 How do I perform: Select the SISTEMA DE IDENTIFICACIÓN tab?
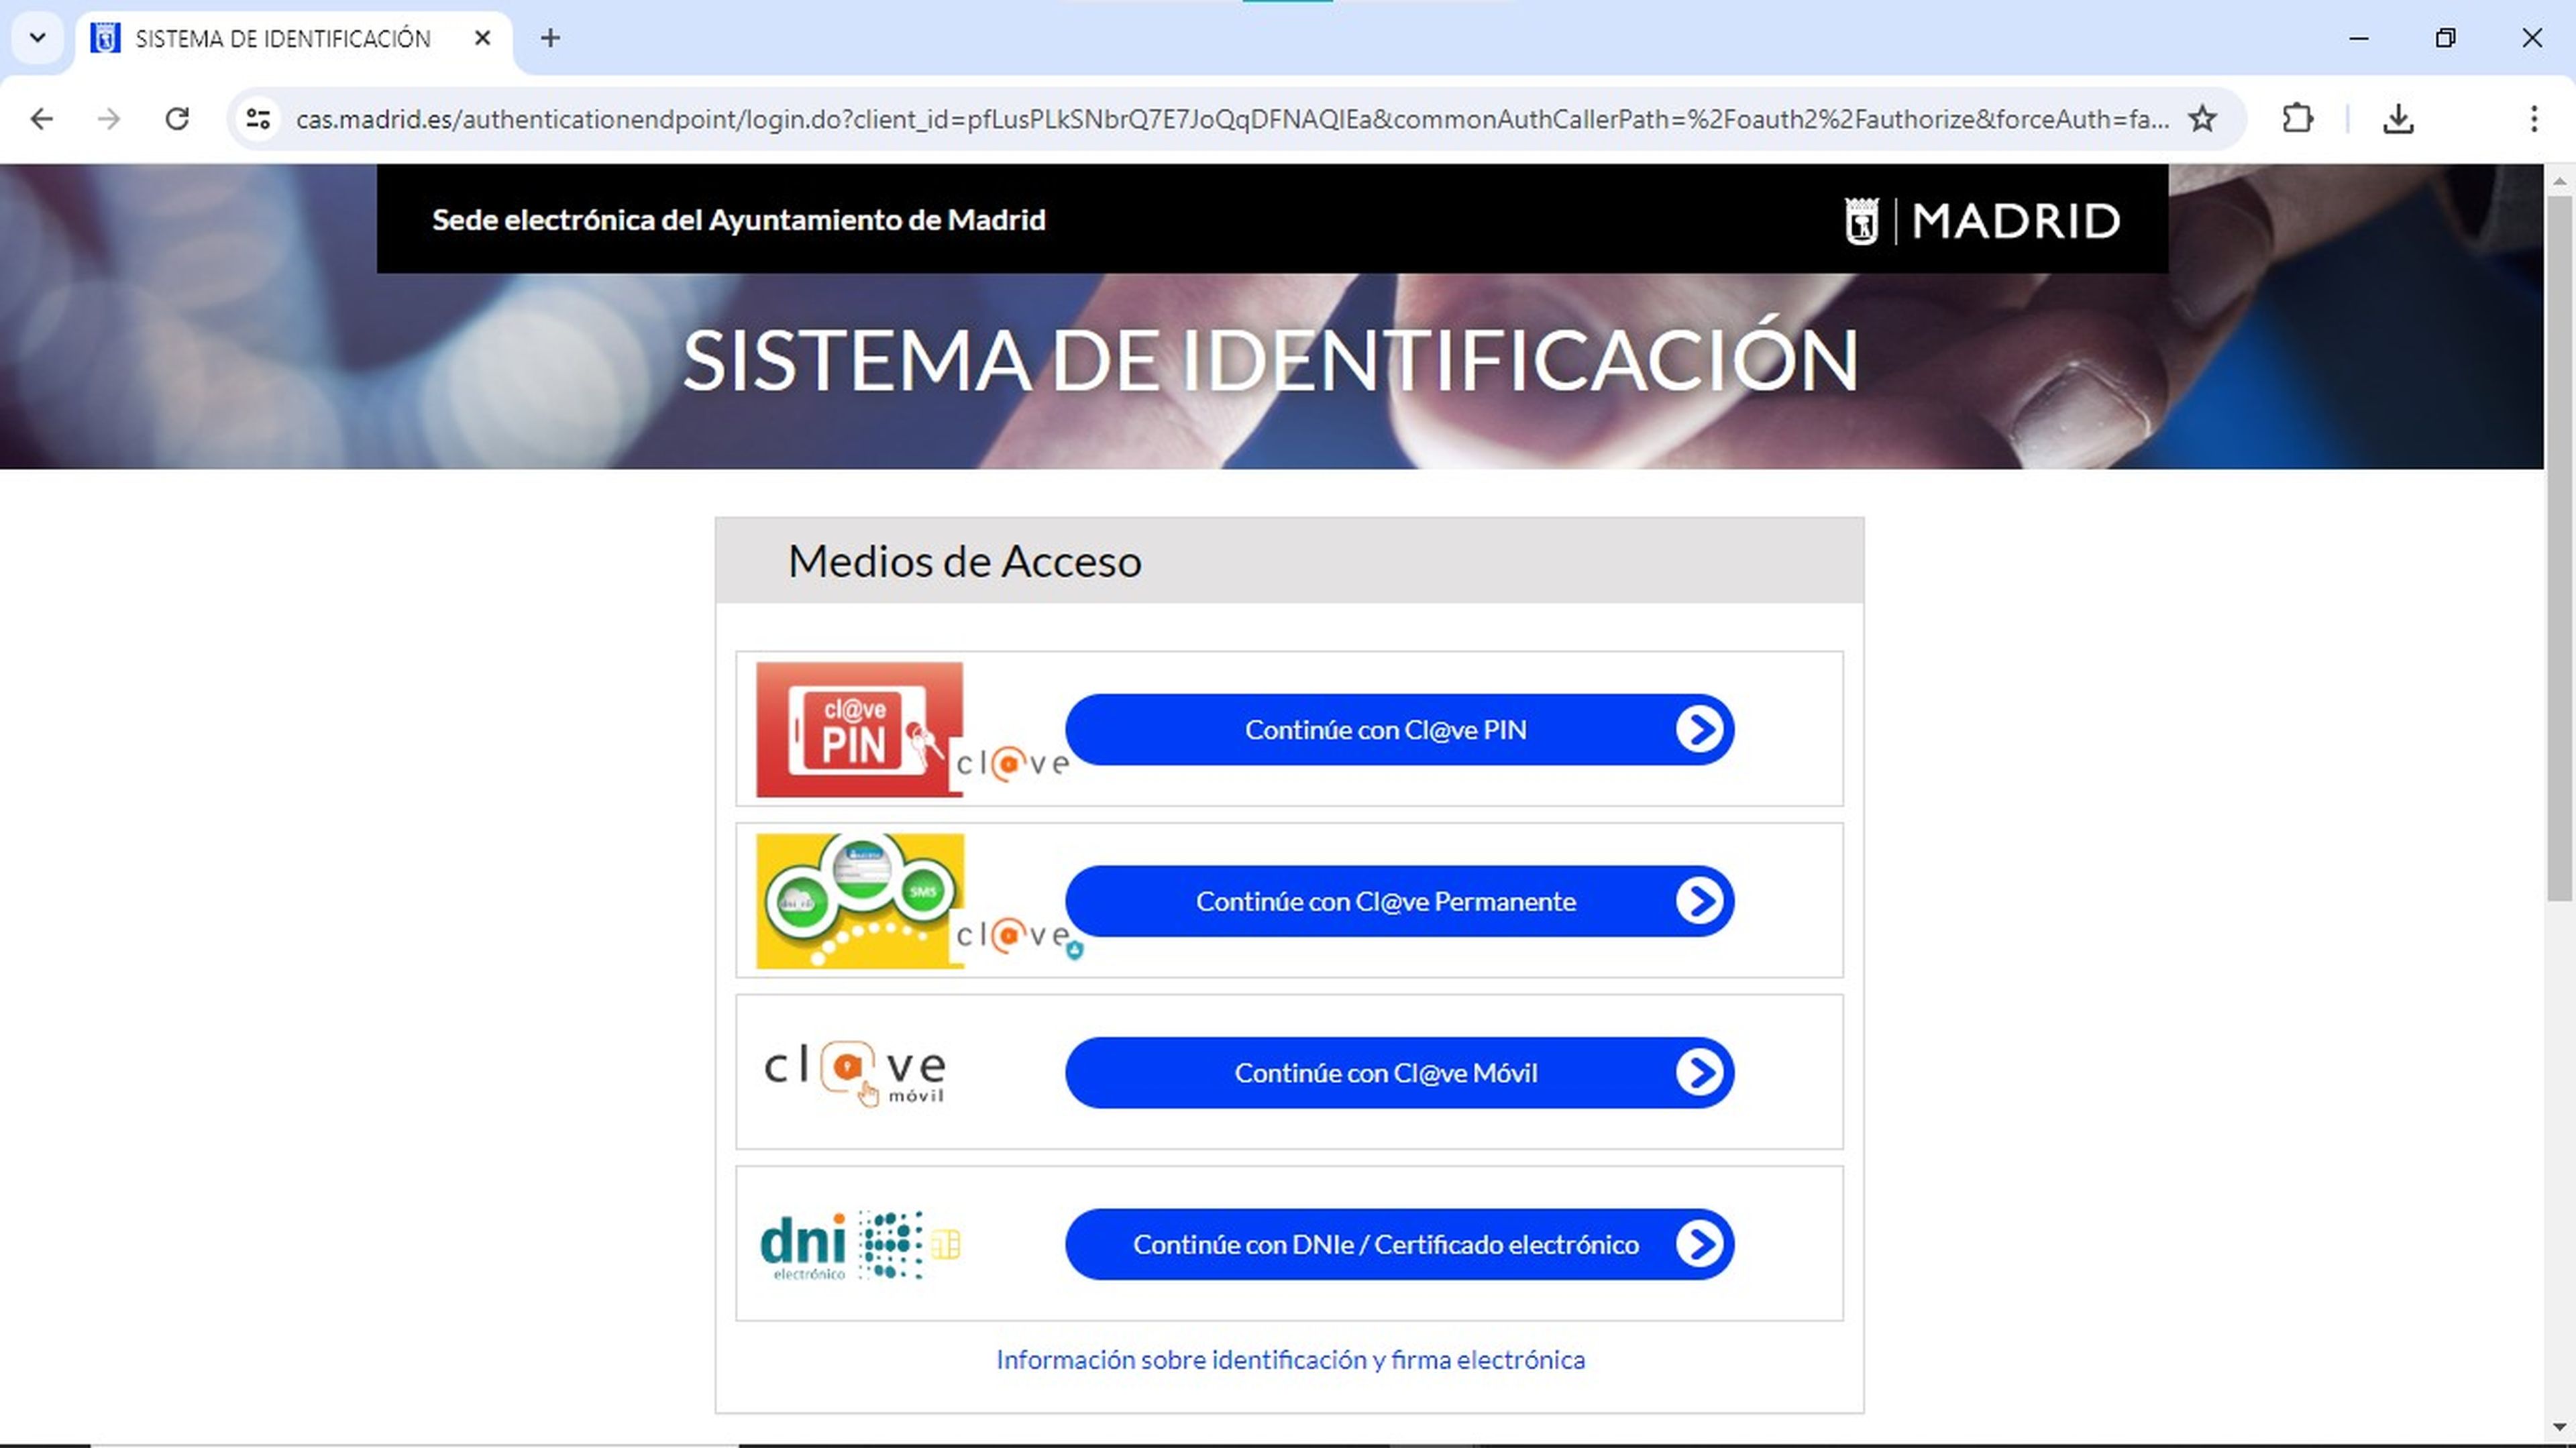[293, 39]
